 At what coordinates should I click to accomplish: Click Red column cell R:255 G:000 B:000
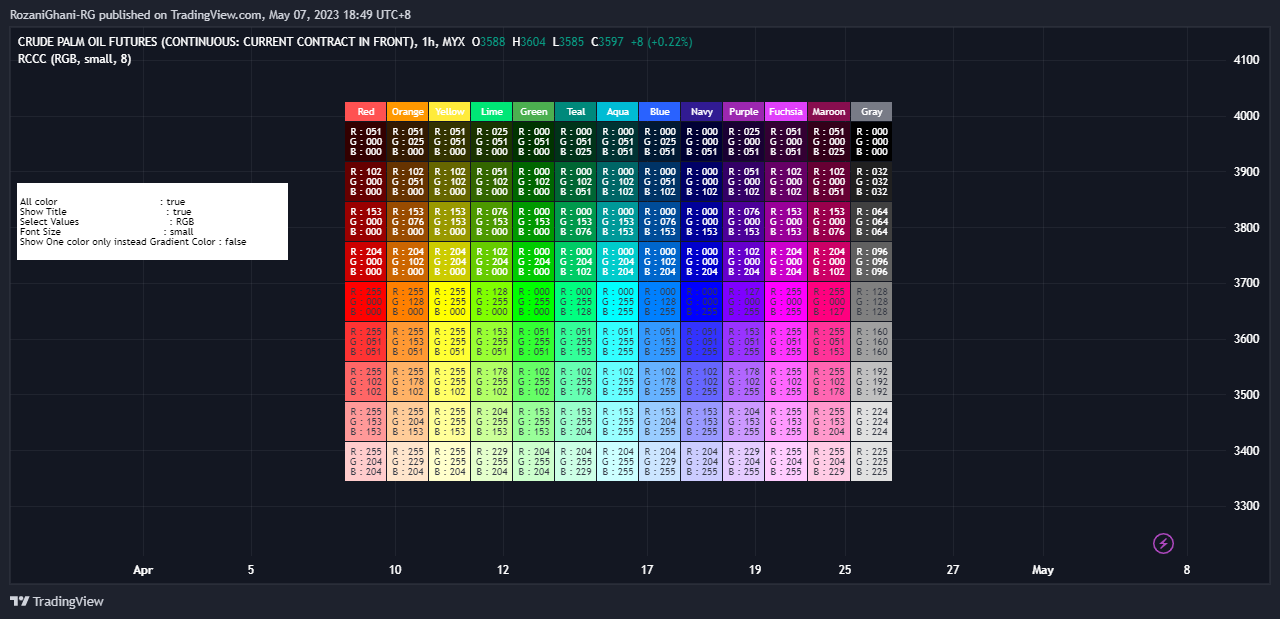tap(366, 301)
